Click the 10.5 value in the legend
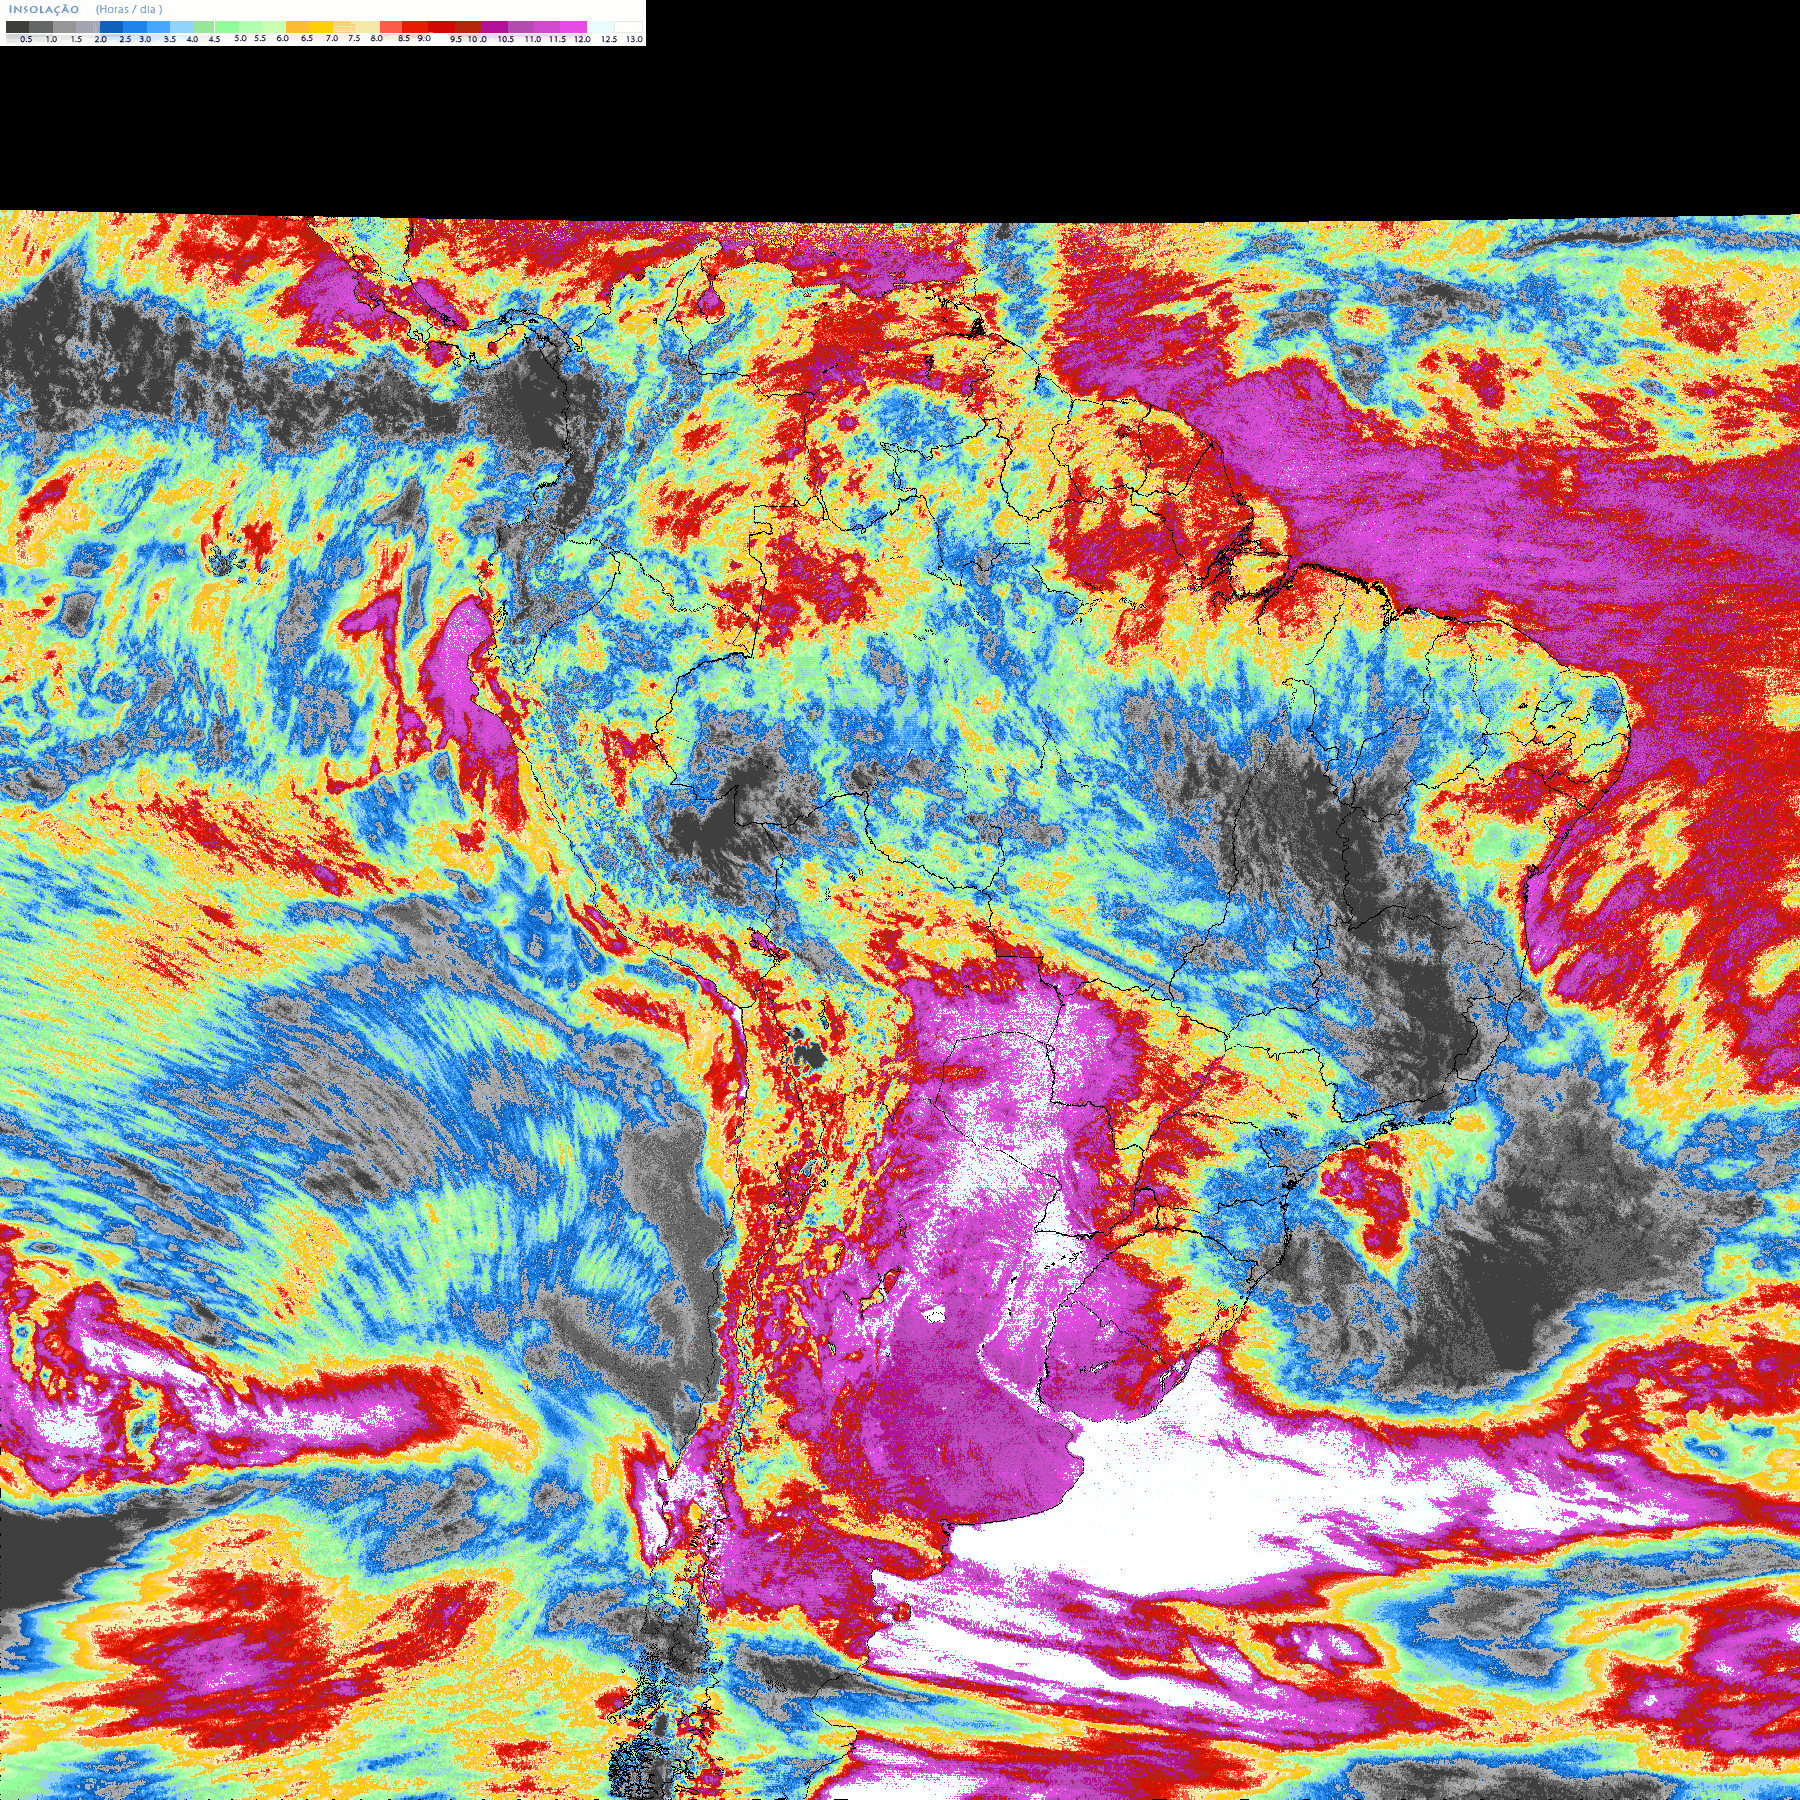Image resolution: width=1800 pixels, height=1800 pixels. (506, 39)
